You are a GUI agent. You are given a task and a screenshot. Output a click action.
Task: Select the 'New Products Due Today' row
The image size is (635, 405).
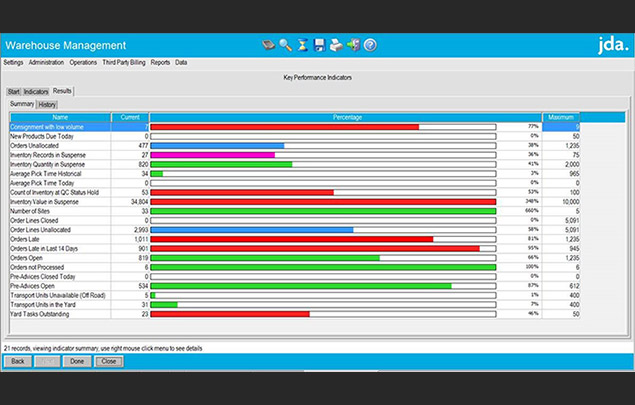tap(295, 136)
